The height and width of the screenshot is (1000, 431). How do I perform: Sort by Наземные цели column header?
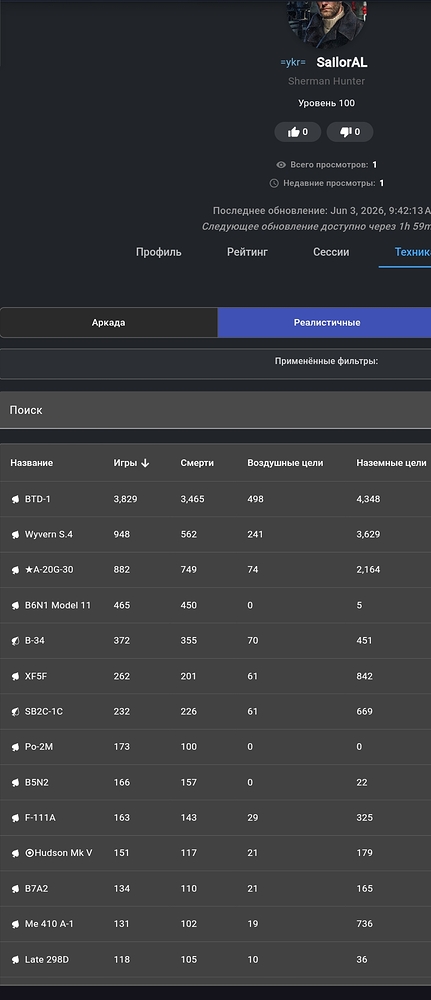(391, 463)
